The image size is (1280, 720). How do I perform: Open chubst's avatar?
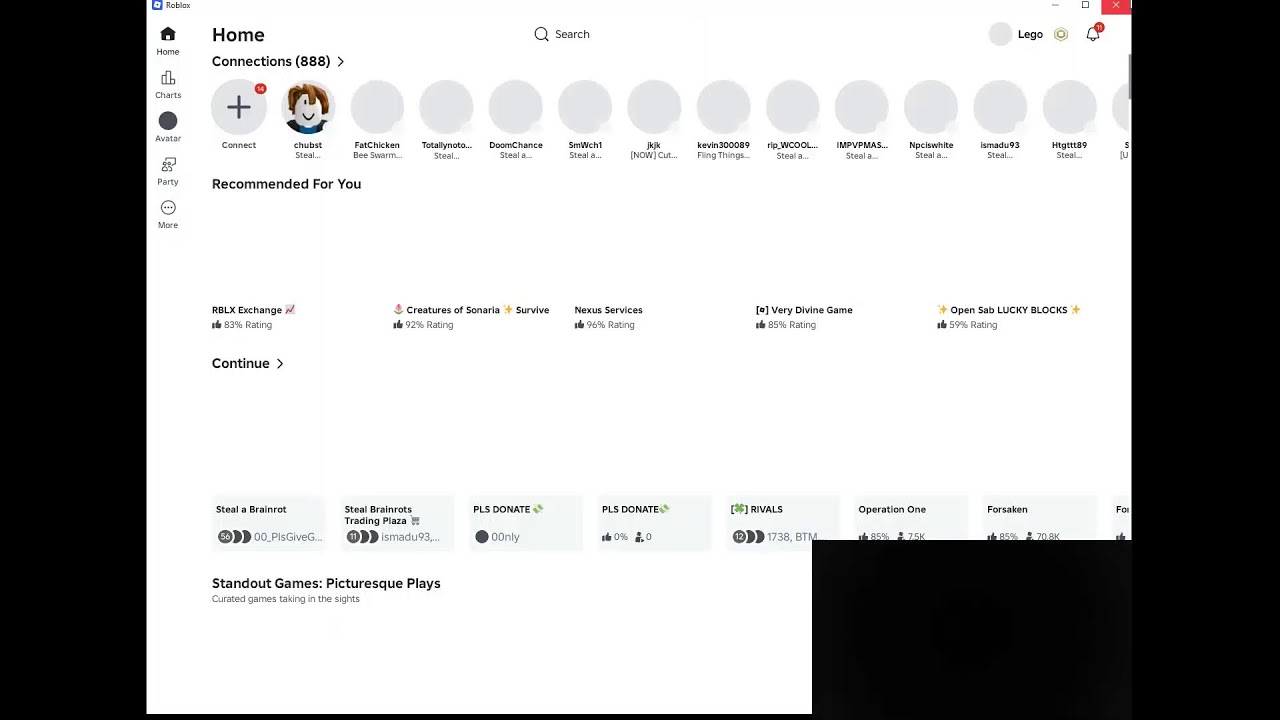(x=308, y=107)
